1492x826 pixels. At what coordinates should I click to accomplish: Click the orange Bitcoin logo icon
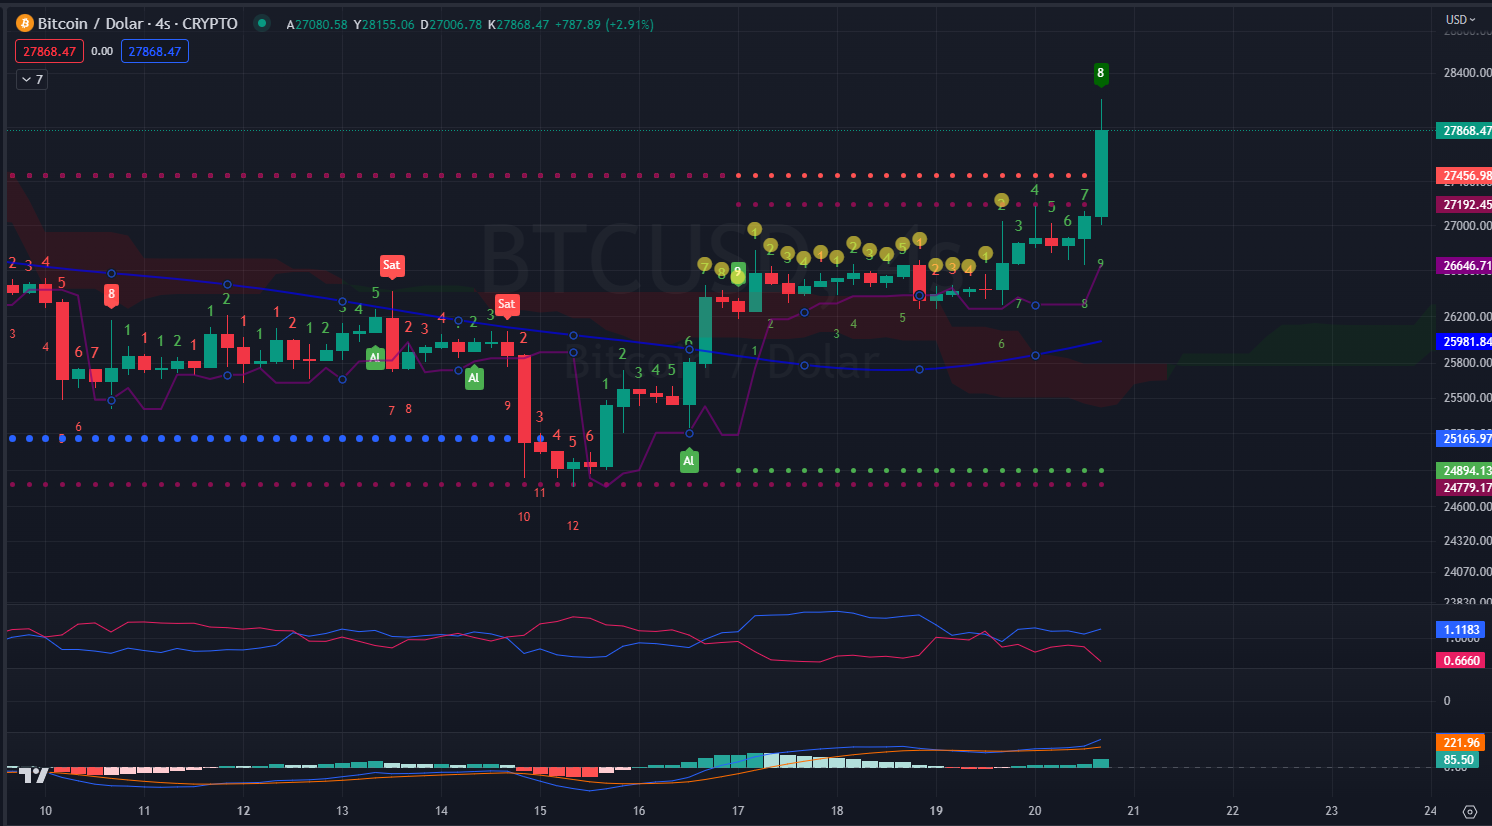(x=25, y=23)
